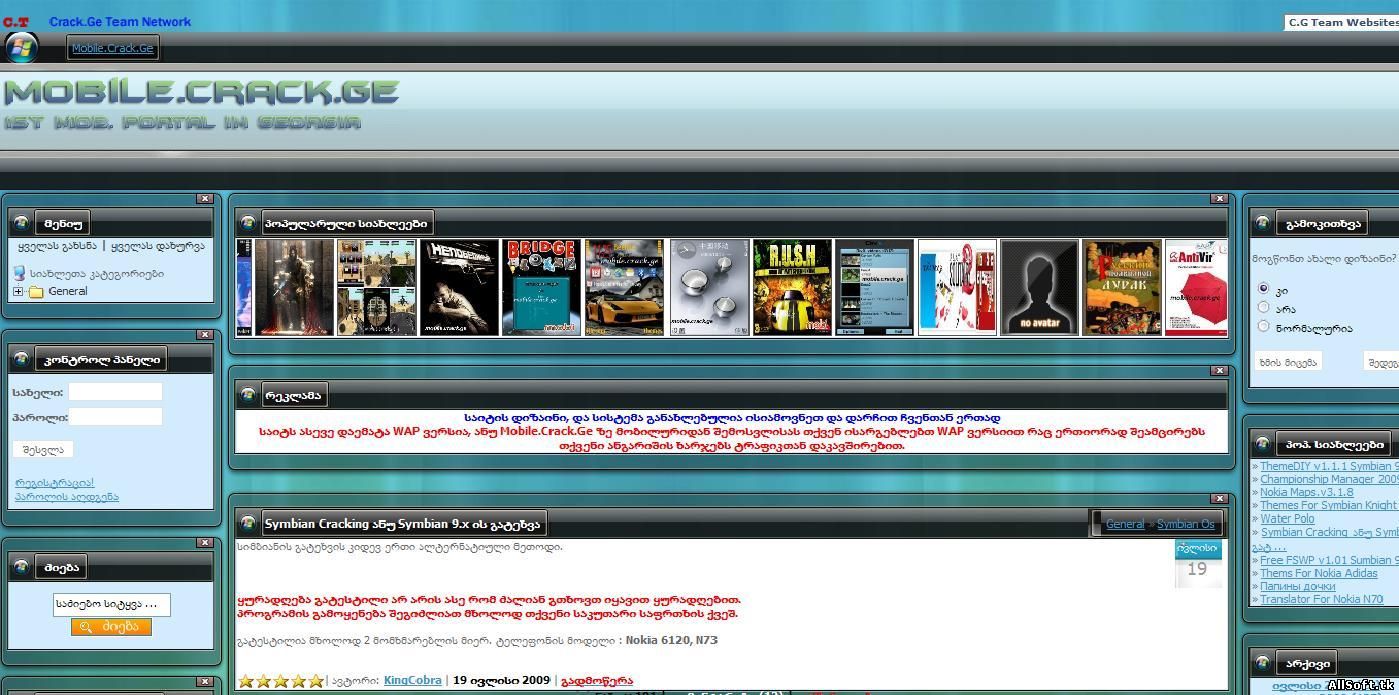This screenshot has width=1399, height=695.
Task: Open the Symbian Os breadcrumb link
Action: (1186, 524)
